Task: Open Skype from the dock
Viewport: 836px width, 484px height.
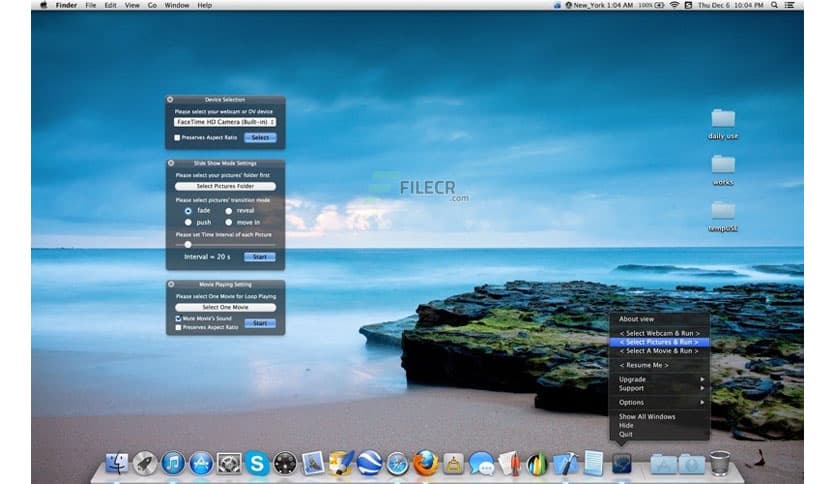Action: point(258,463)
